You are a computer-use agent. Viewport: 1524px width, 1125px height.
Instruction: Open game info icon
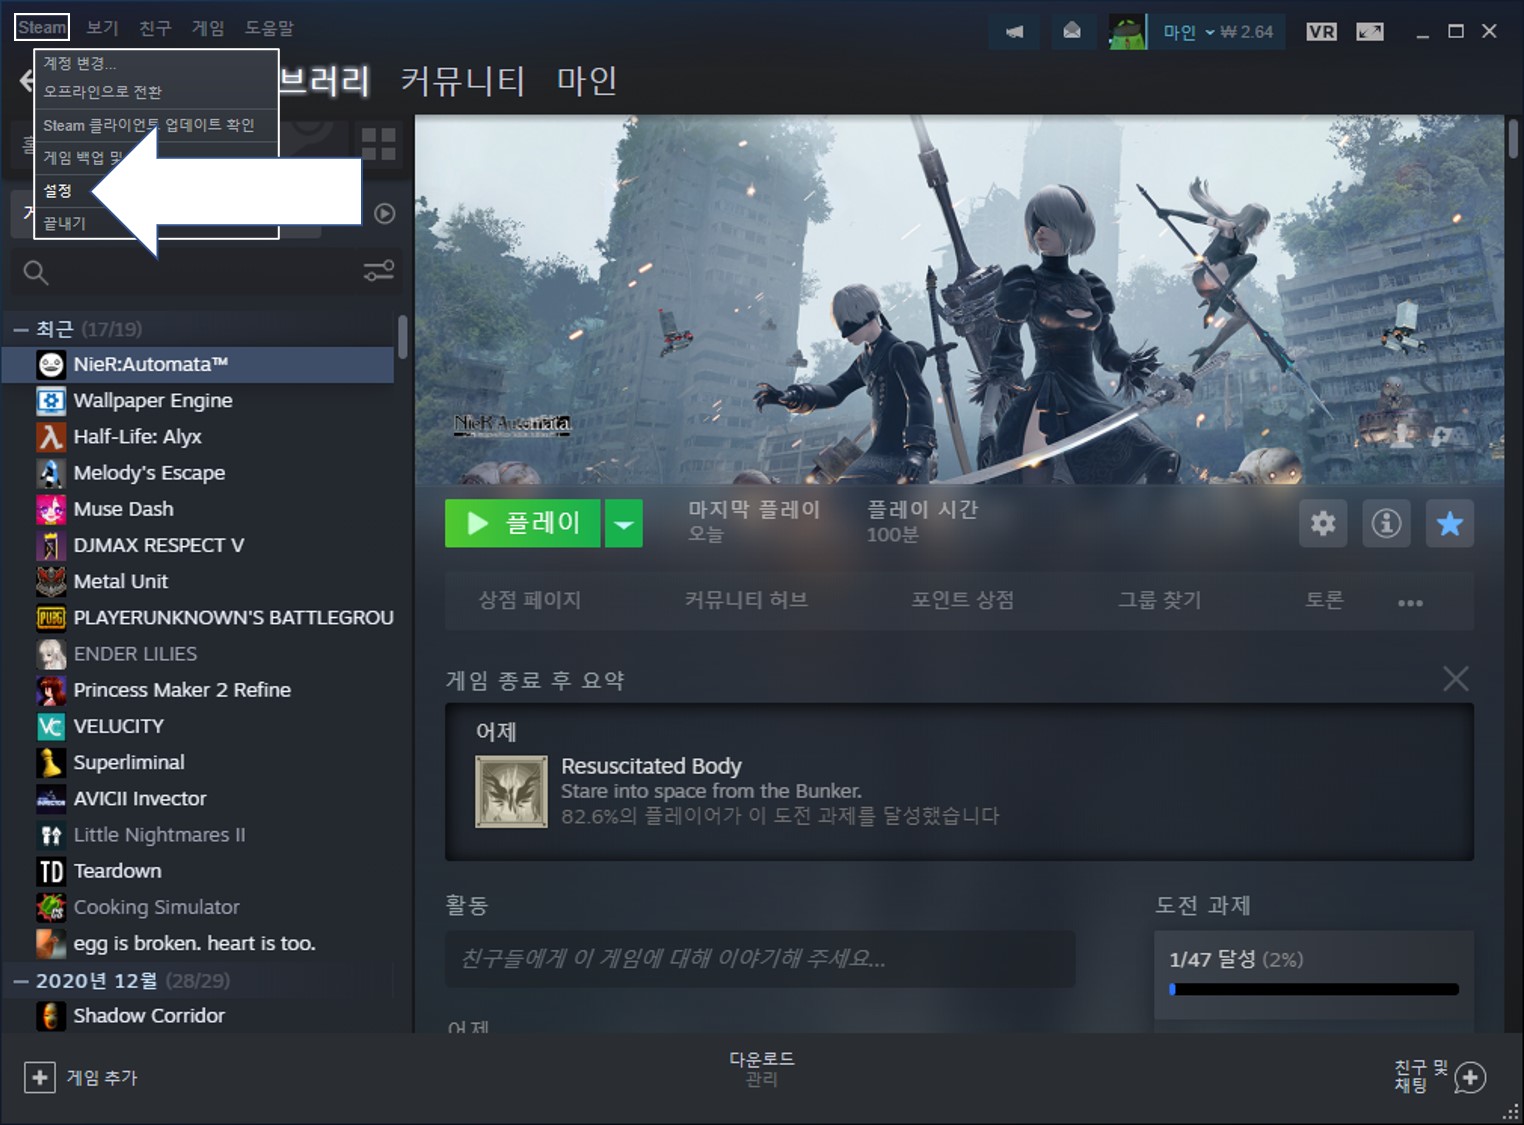tap(1386, 523)
